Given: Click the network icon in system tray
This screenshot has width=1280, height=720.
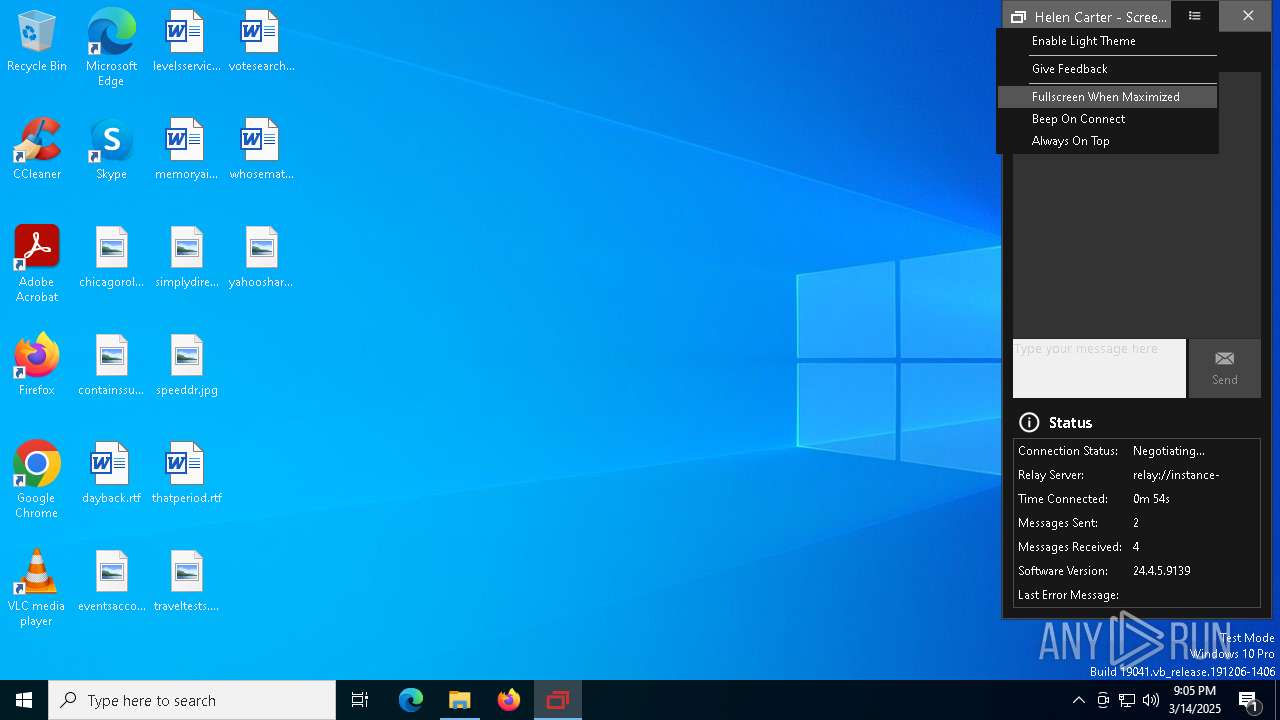Looking at the screenshot, I should pyautogui.click(x=1127, y=700).
